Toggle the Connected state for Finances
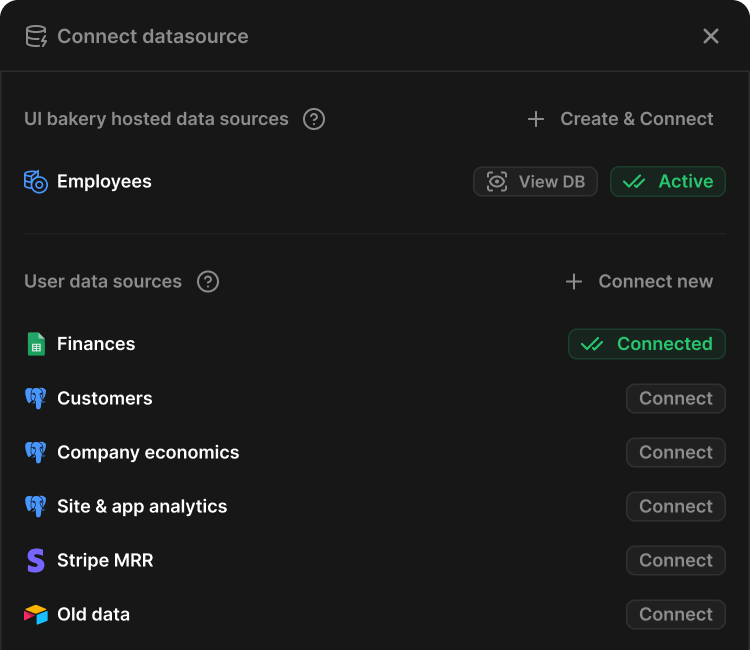 646,344
